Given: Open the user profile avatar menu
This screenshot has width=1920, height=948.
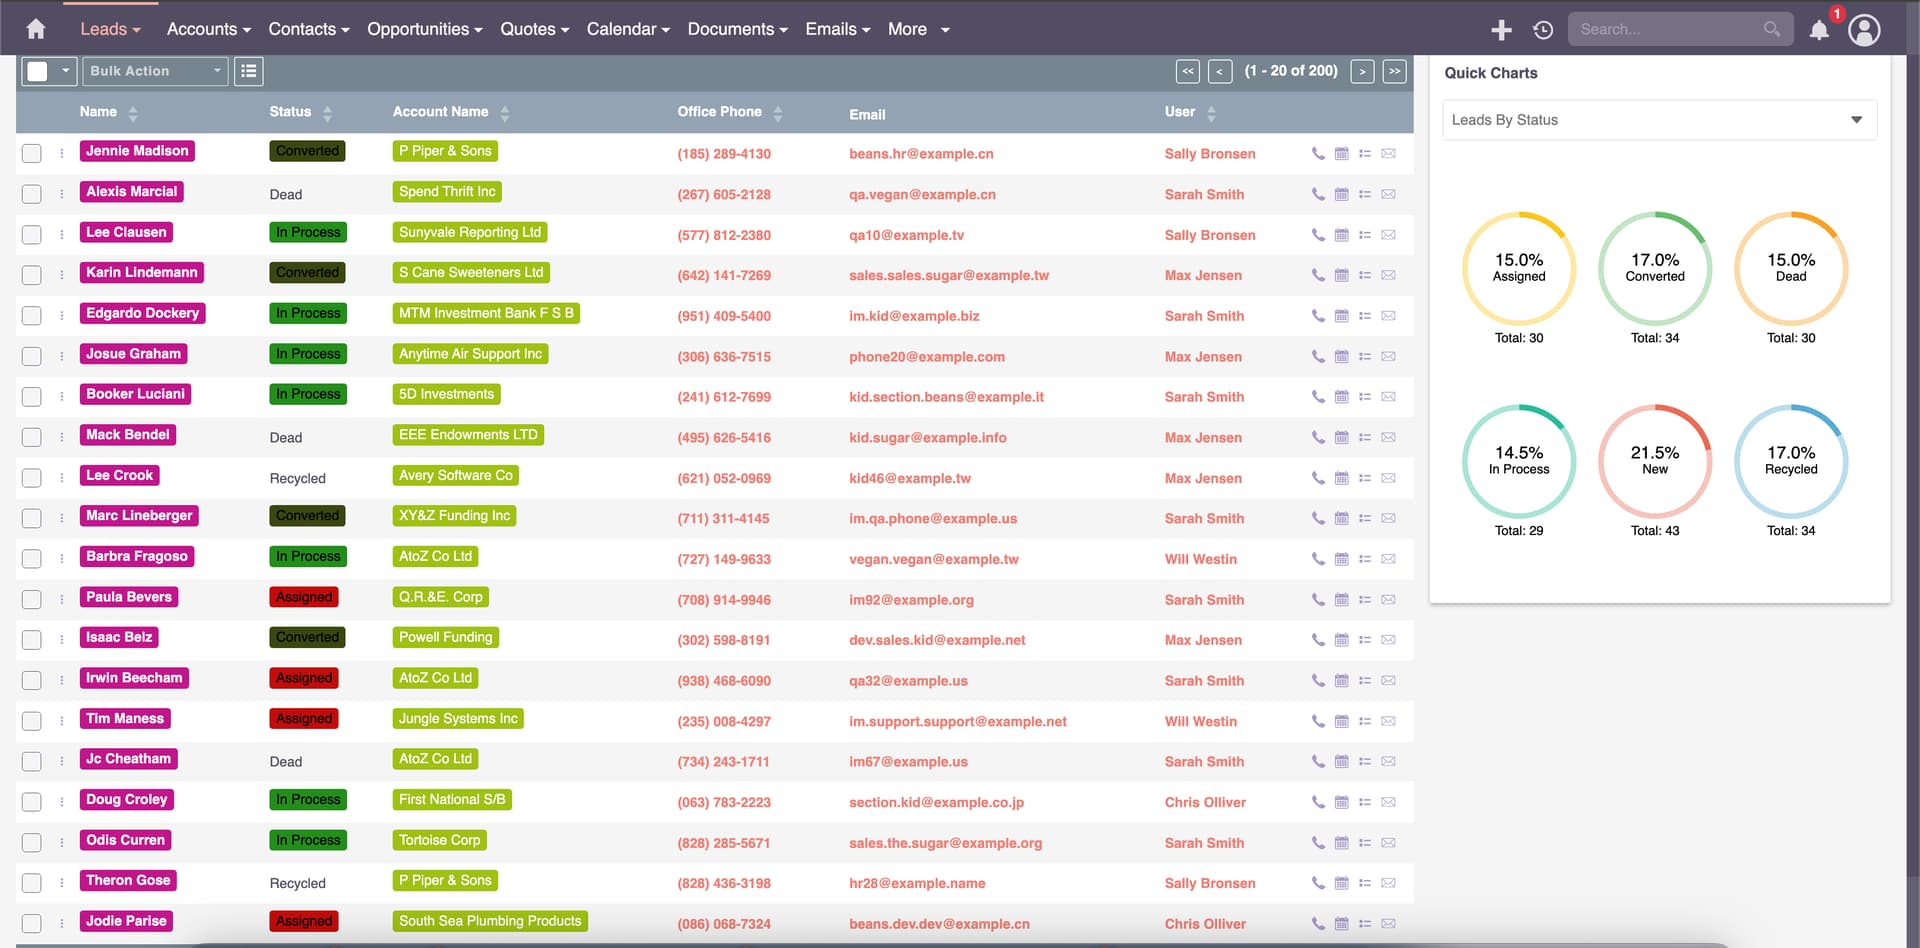Looking at the screenshot, I should coord(1864,30).
